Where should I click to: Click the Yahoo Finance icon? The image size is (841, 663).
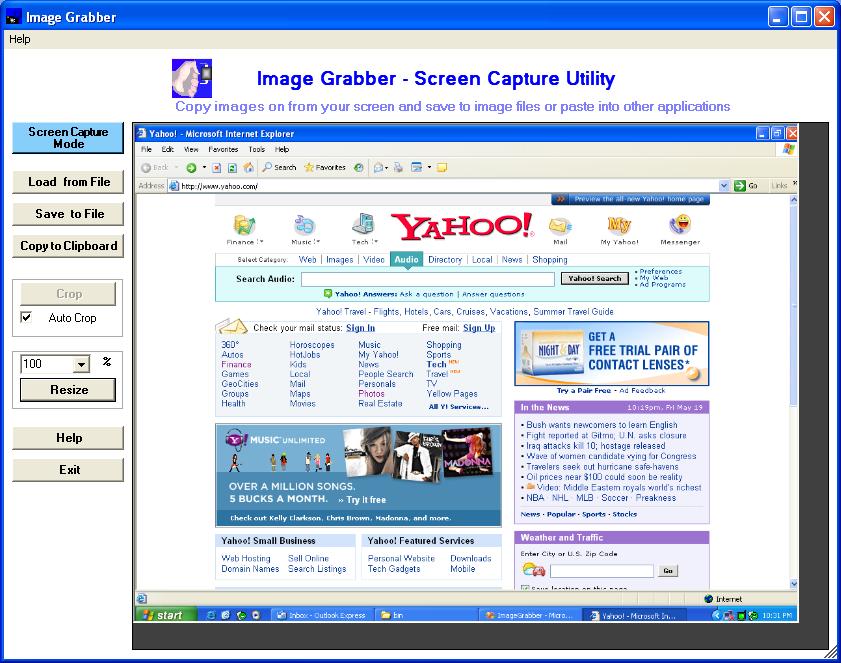point(244,225)
